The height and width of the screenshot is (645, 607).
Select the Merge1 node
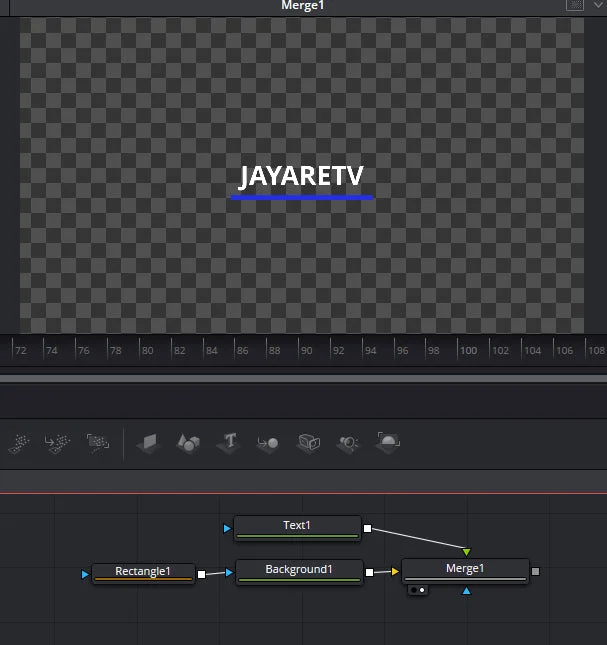click(465, 571)
